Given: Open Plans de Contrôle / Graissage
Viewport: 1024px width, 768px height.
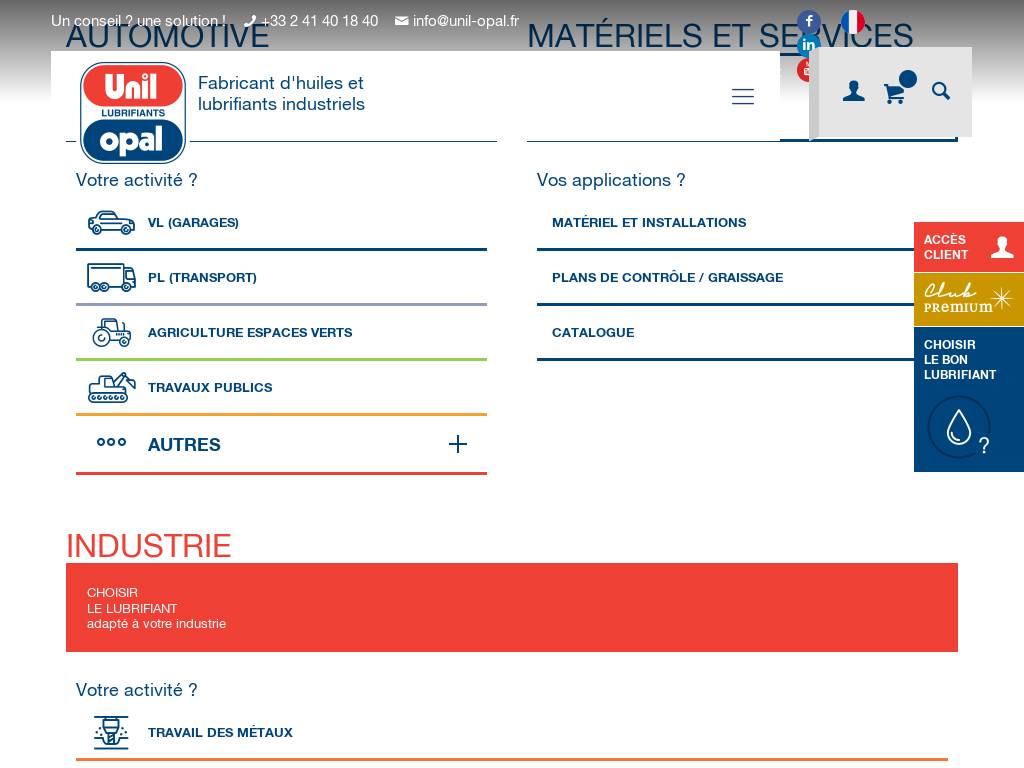Looking at the screenshot, I should point(667,278).
